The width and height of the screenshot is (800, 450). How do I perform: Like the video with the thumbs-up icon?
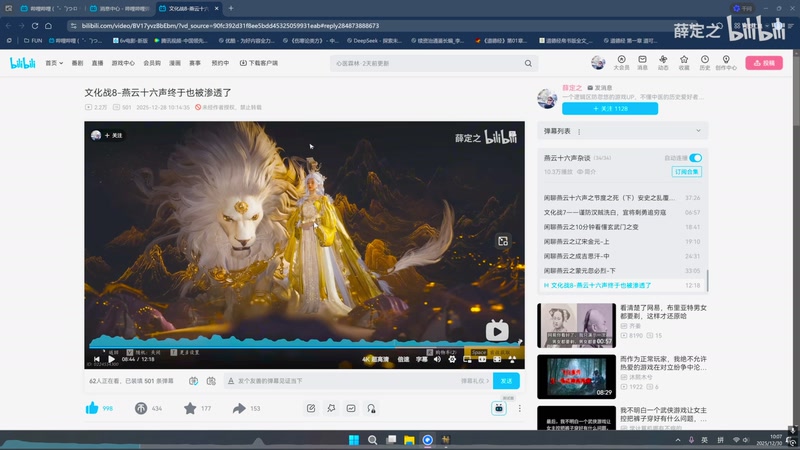92,408
